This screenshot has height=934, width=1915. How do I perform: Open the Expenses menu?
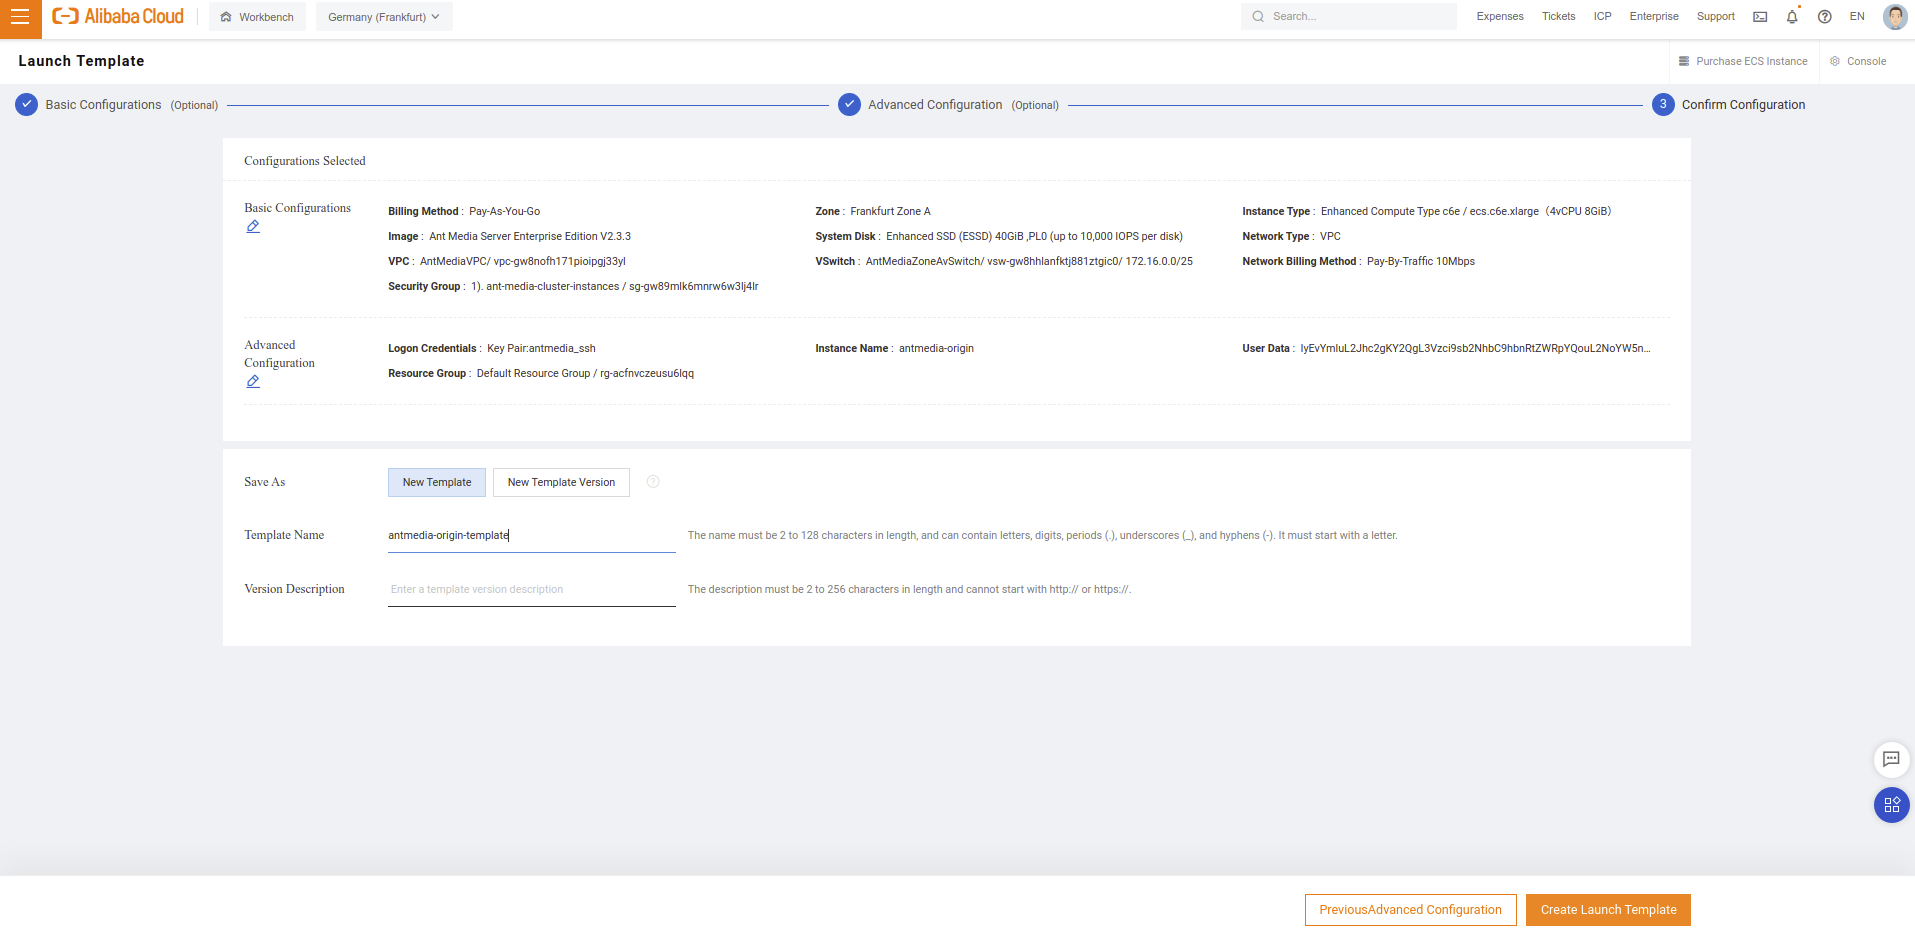[x=1500, y=16]
